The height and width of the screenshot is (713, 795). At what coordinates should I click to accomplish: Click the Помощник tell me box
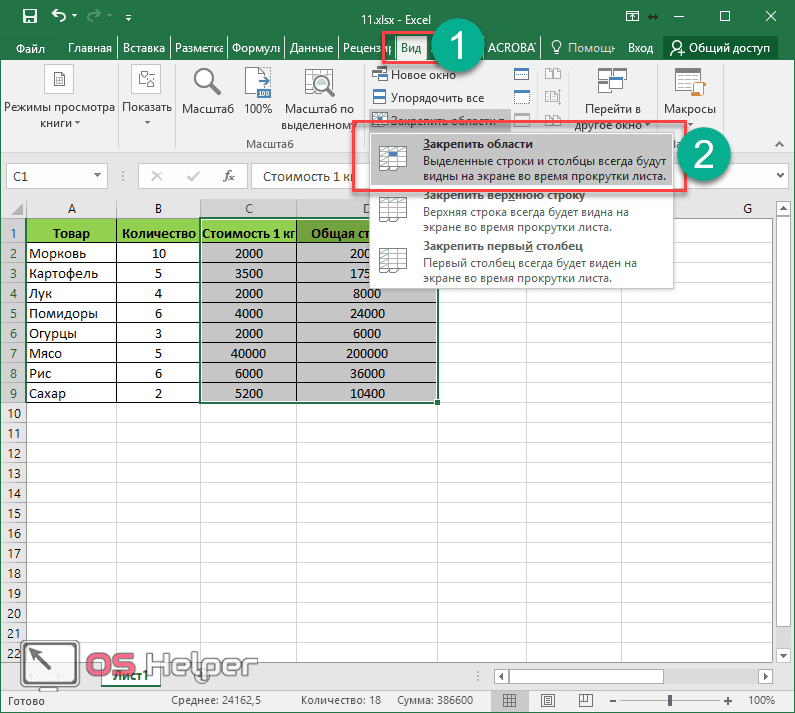click(583, 48)
